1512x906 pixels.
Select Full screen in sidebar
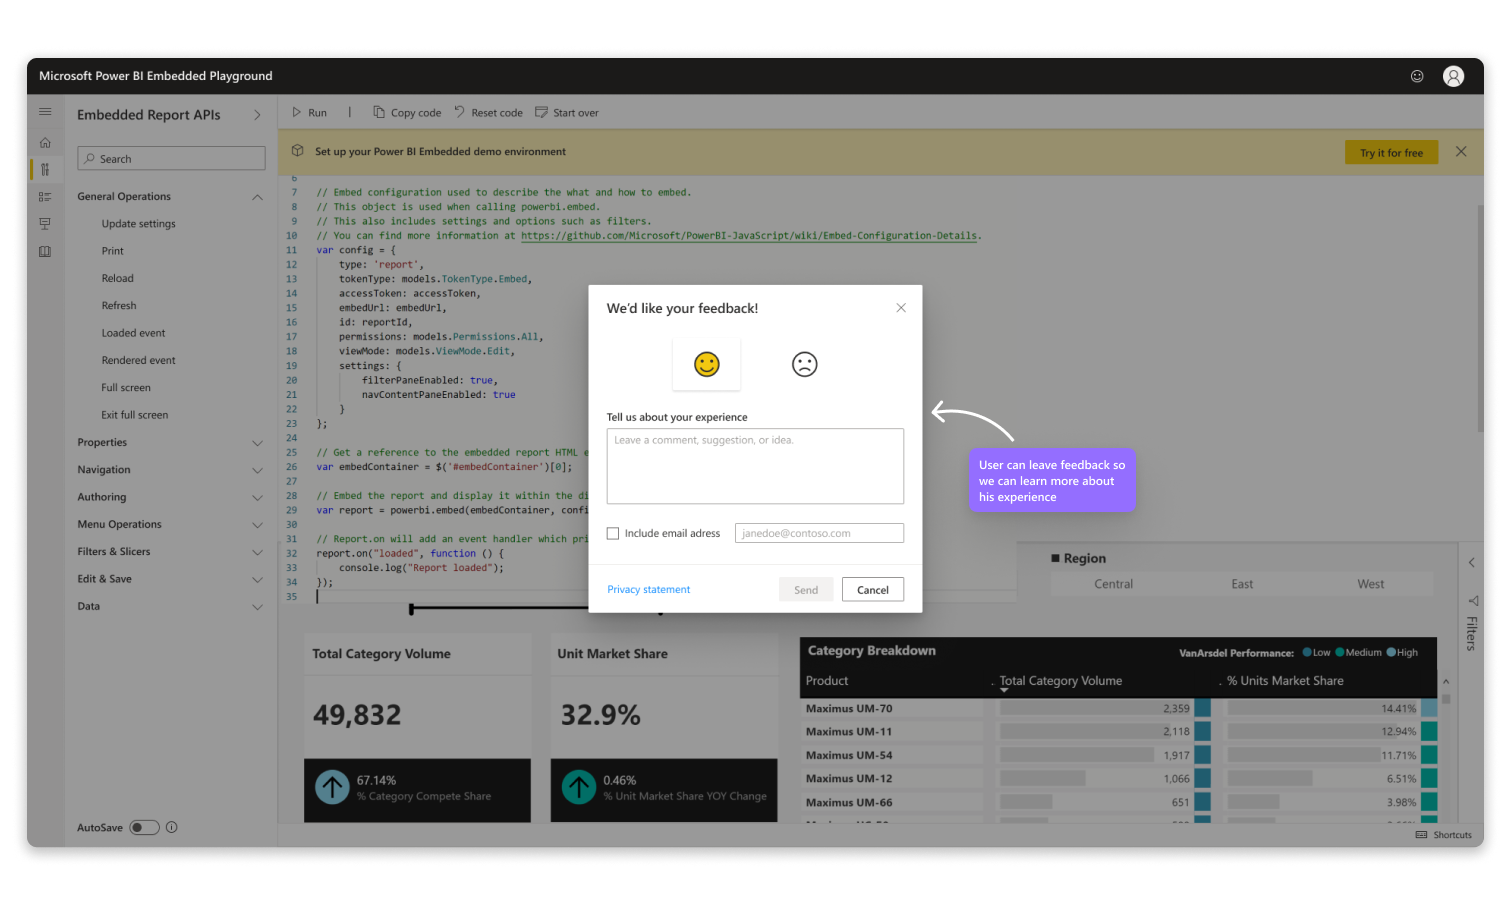click(x=126, y=388)
